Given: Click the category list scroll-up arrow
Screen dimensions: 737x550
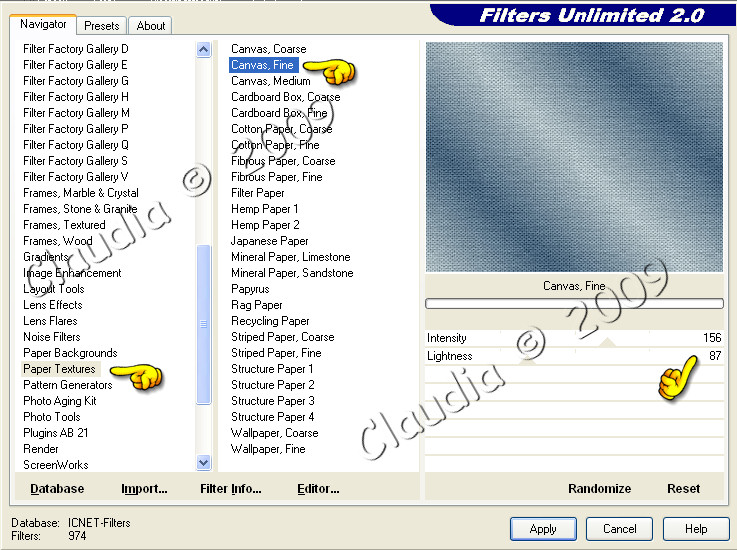Looking at the screenshot, I should click(x=204, y=49).
